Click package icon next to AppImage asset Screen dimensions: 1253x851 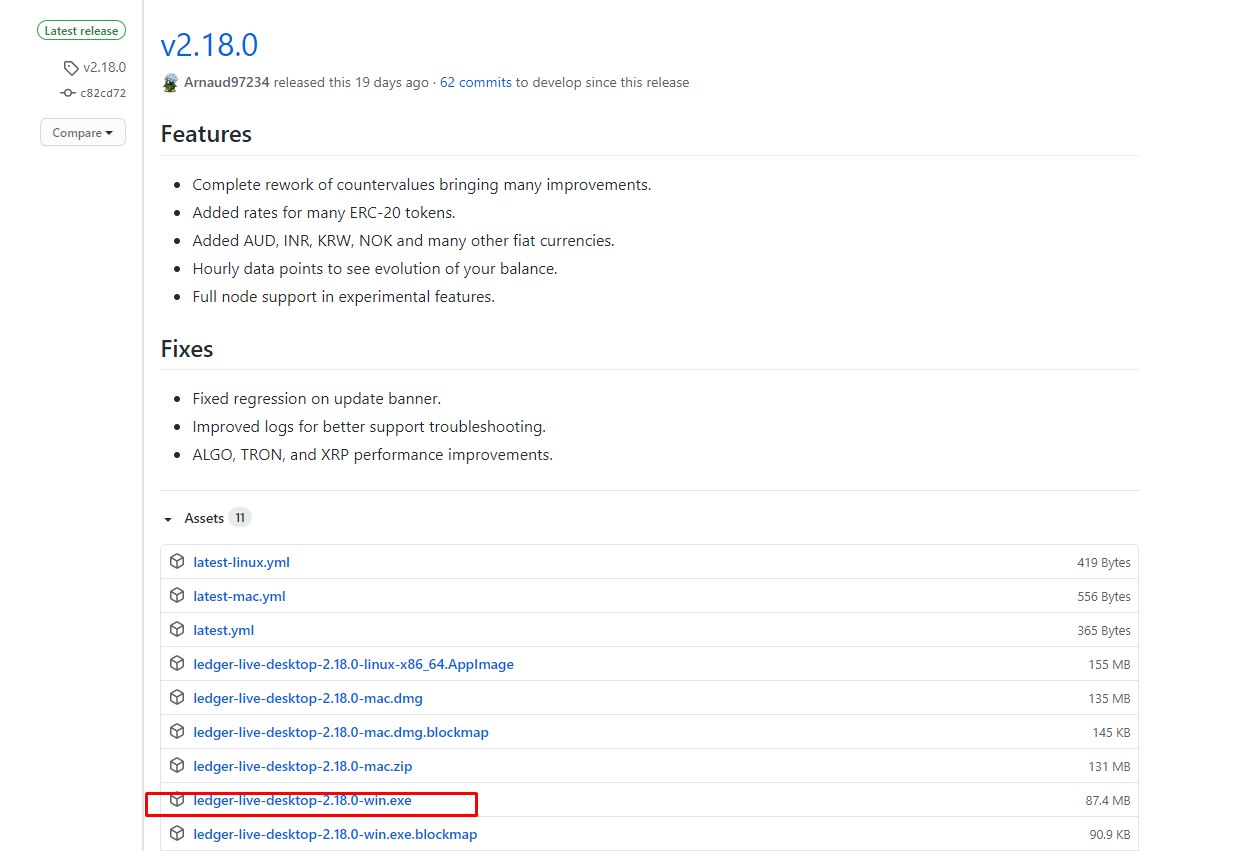(x=177, y=664)
